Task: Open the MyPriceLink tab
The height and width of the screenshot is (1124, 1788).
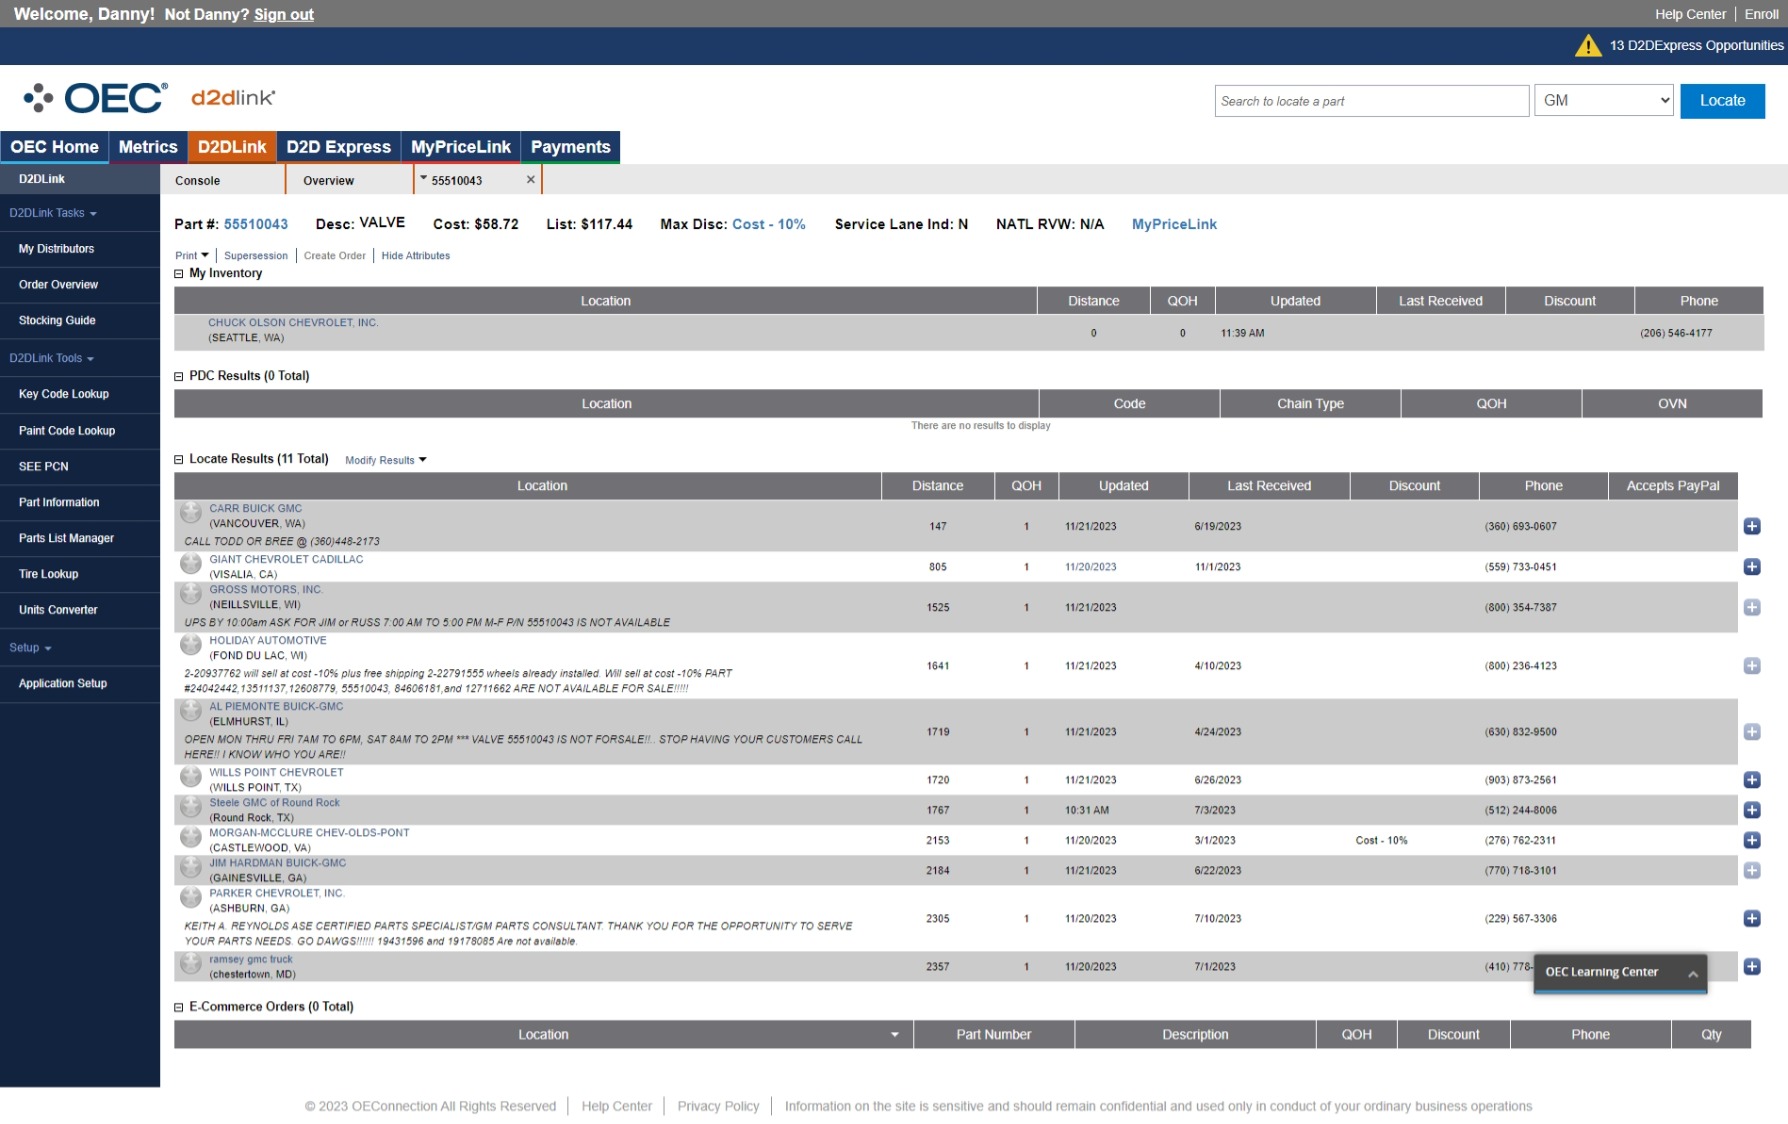Action: pyautogui.click(x=461, y=147)
